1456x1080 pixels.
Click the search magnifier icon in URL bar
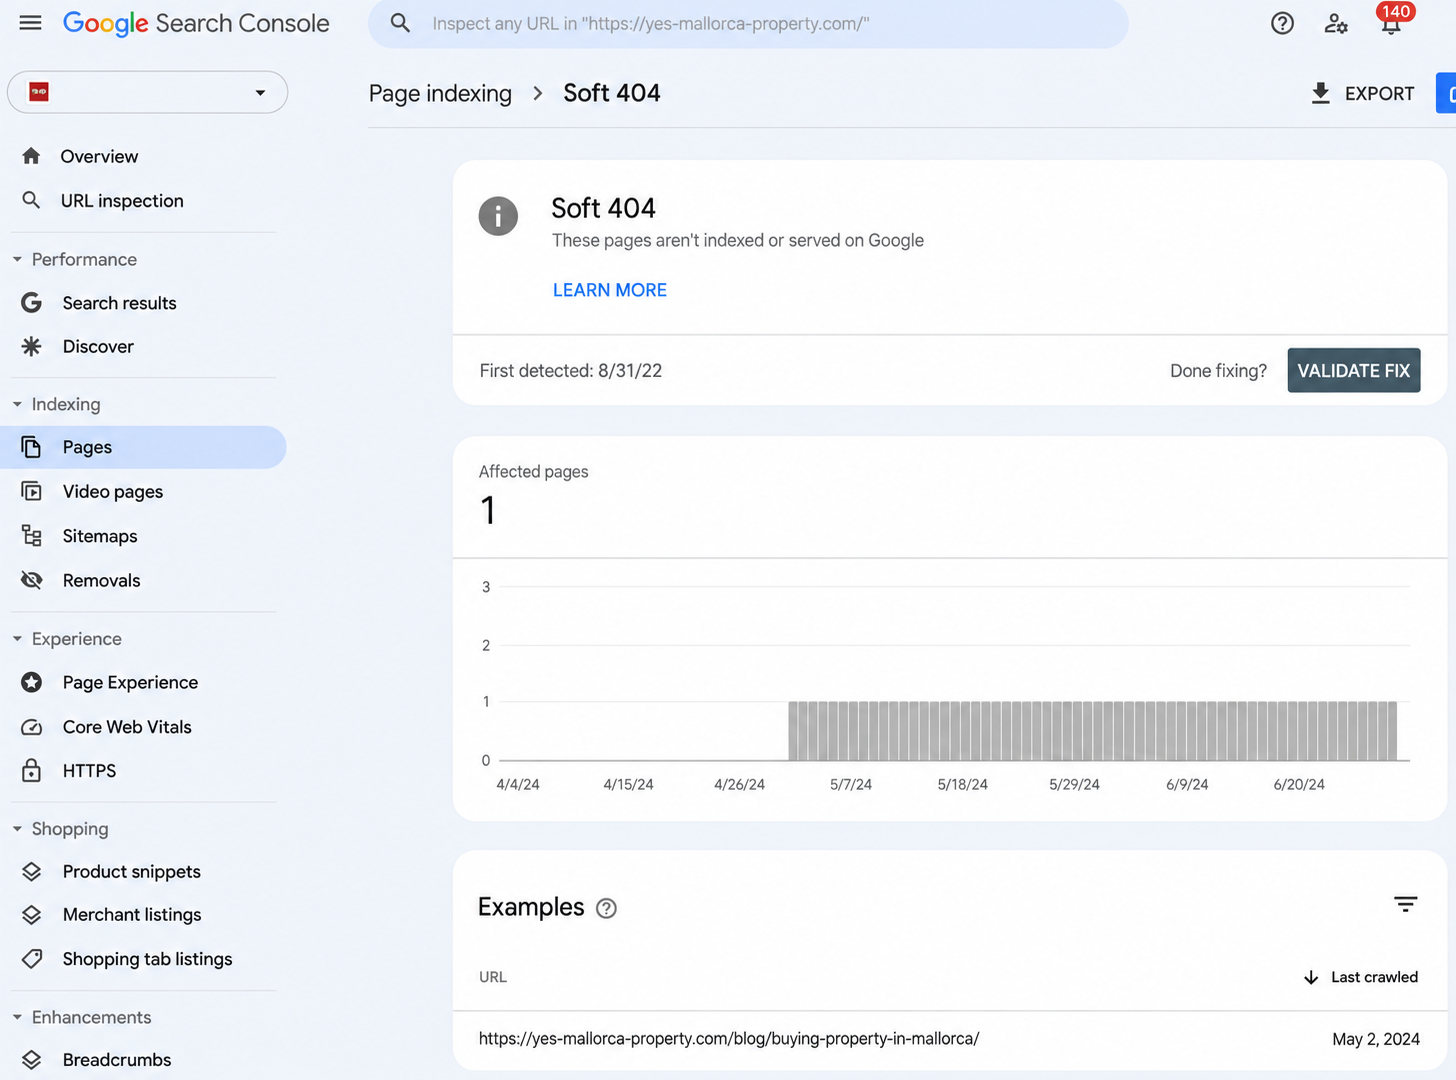[400, 23]
